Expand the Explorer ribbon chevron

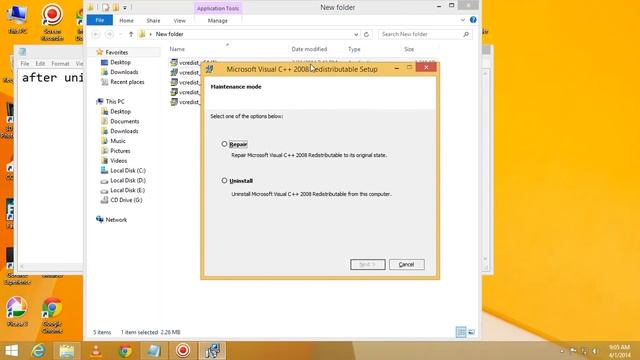tap(462, 20)
